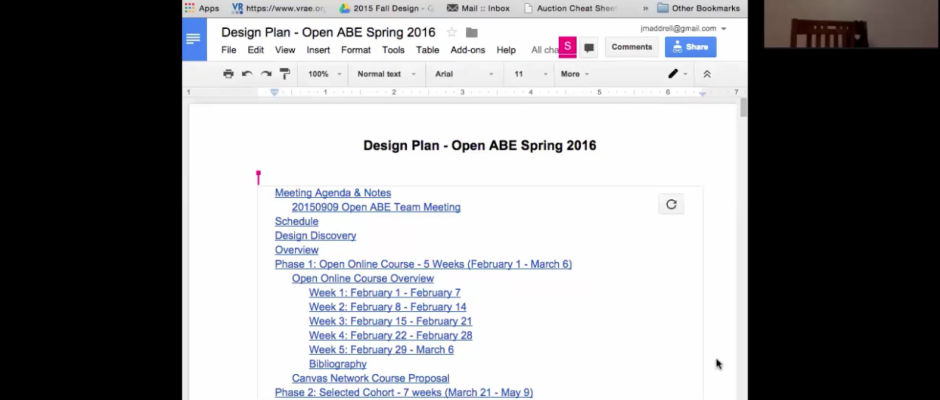Viewport: 940px width, 400px height.
Task: Expand the Normal text style dropdown
Action: click(385, 74)
